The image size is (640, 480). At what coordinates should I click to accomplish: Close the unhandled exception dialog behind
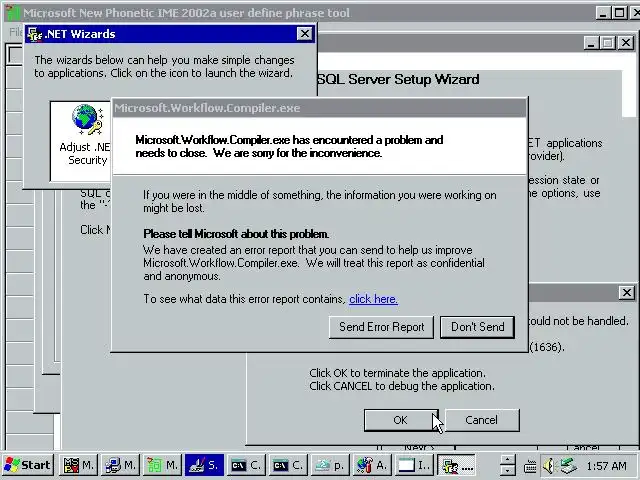[x=627, y=292]
